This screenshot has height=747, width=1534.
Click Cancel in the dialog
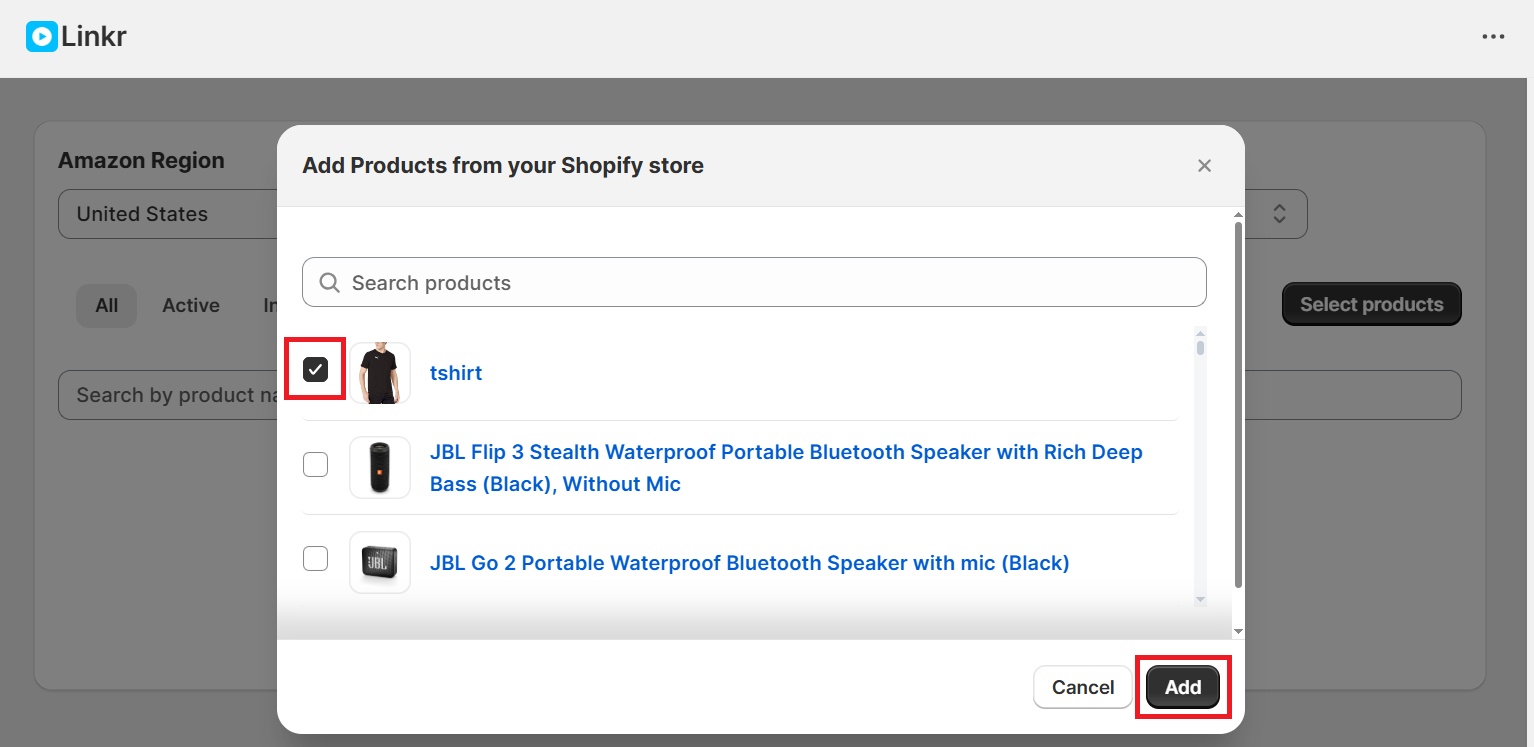[x=1083, y=687]
